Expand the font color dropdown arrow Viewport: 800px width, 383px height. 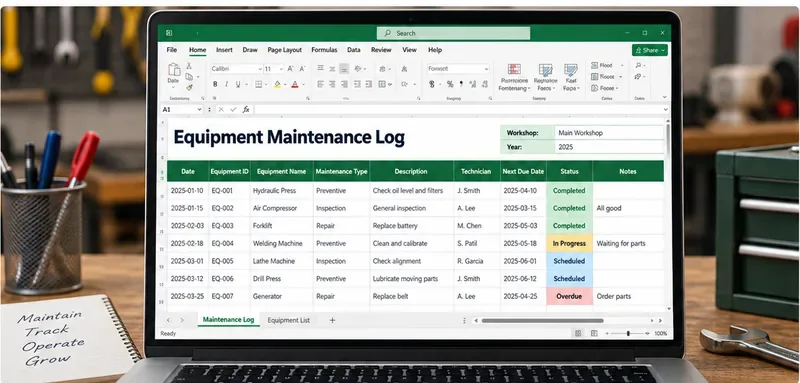304,85
